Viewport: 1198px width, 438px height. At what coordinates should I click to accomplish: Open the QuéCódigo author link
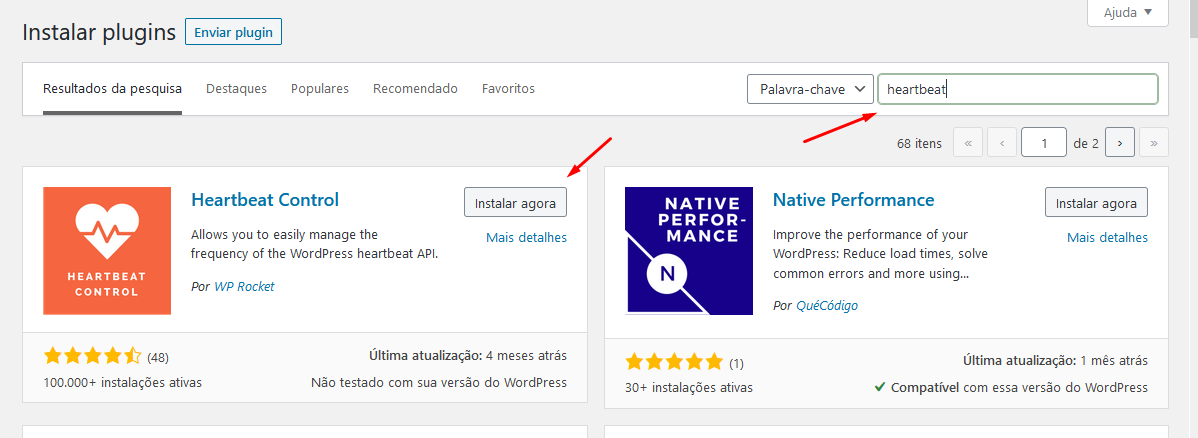point(827,306)
